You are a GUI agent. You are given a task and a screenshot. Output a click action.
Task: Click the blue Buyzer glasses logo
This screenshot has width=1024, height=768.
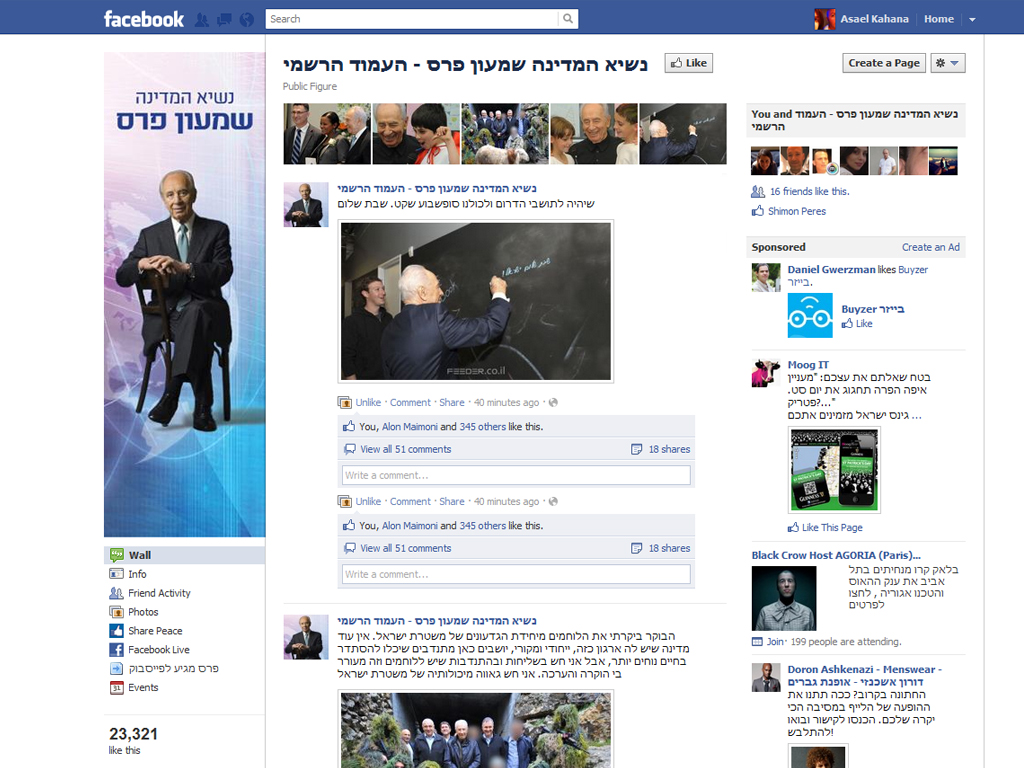(x=810, y=315)
